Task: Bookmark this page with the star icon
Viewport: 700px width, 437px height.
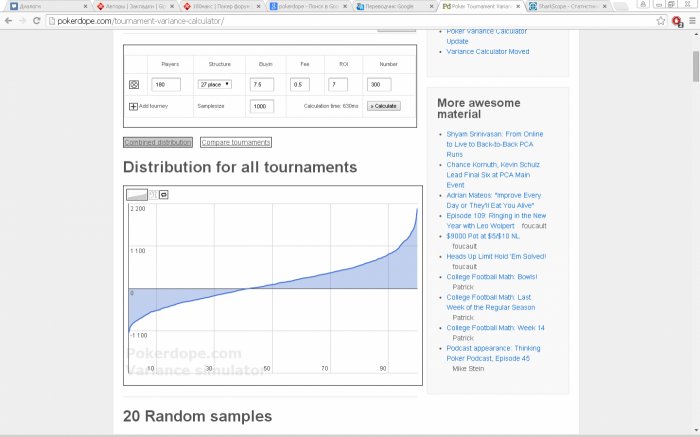Action: (x=661, y=21)
